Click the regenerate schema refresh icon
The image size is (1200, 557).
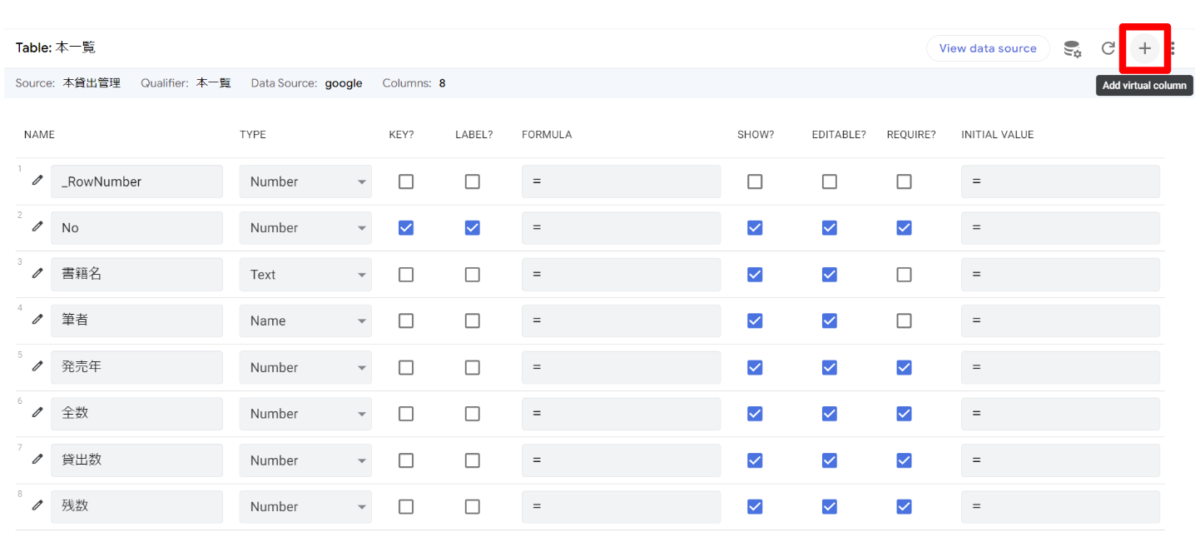1108,48
